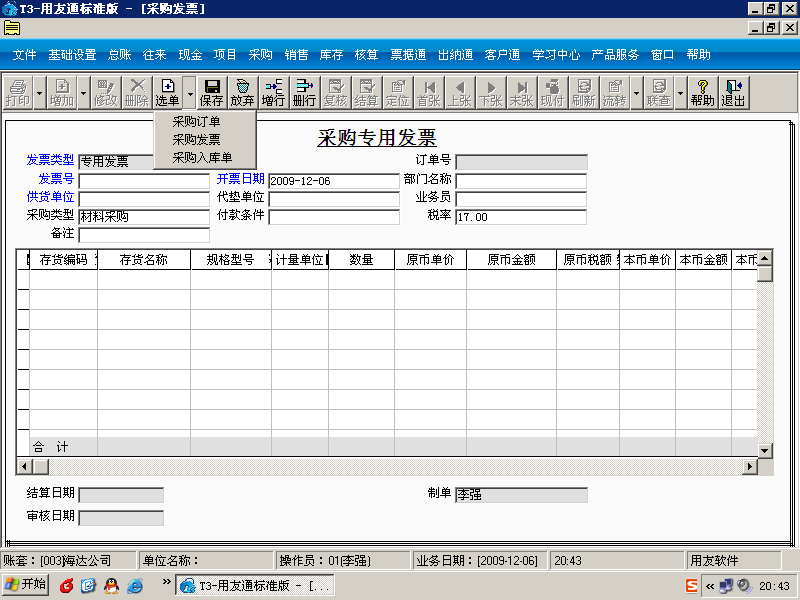
Task: Expand the 打印 dropdown arrow
Action: [x=40, y=92]
